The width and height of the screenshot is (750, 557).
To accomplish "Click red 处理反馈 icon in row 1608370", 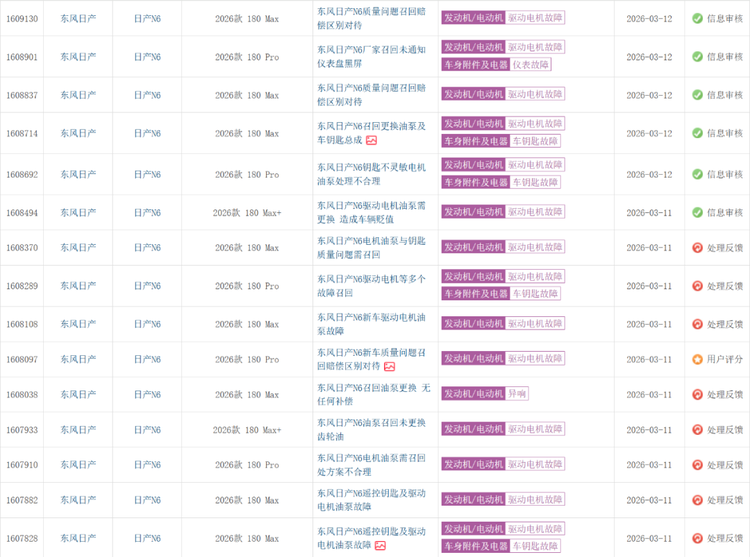I will click(x=697, y=247).
